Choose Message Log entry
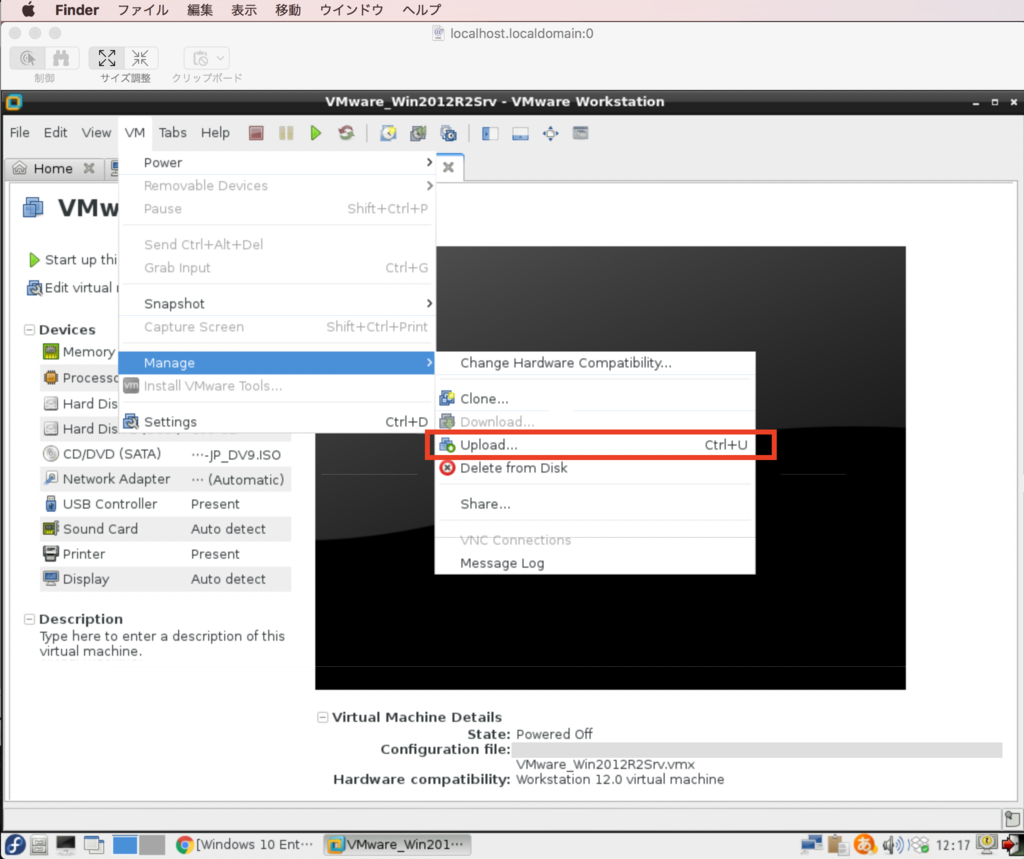Image resolution: width=1024 pixels, height=859 pixels. 595,563
